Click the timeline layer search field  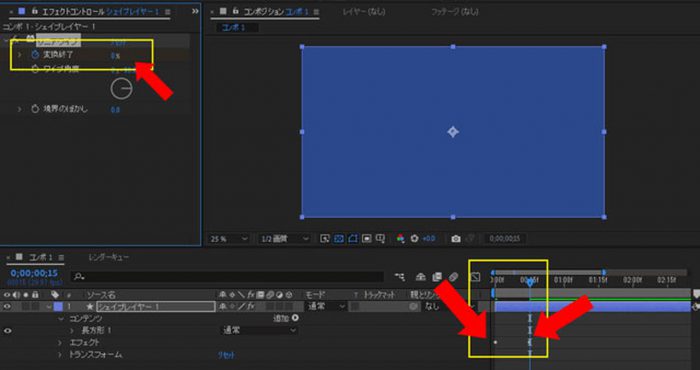[227, 277]
